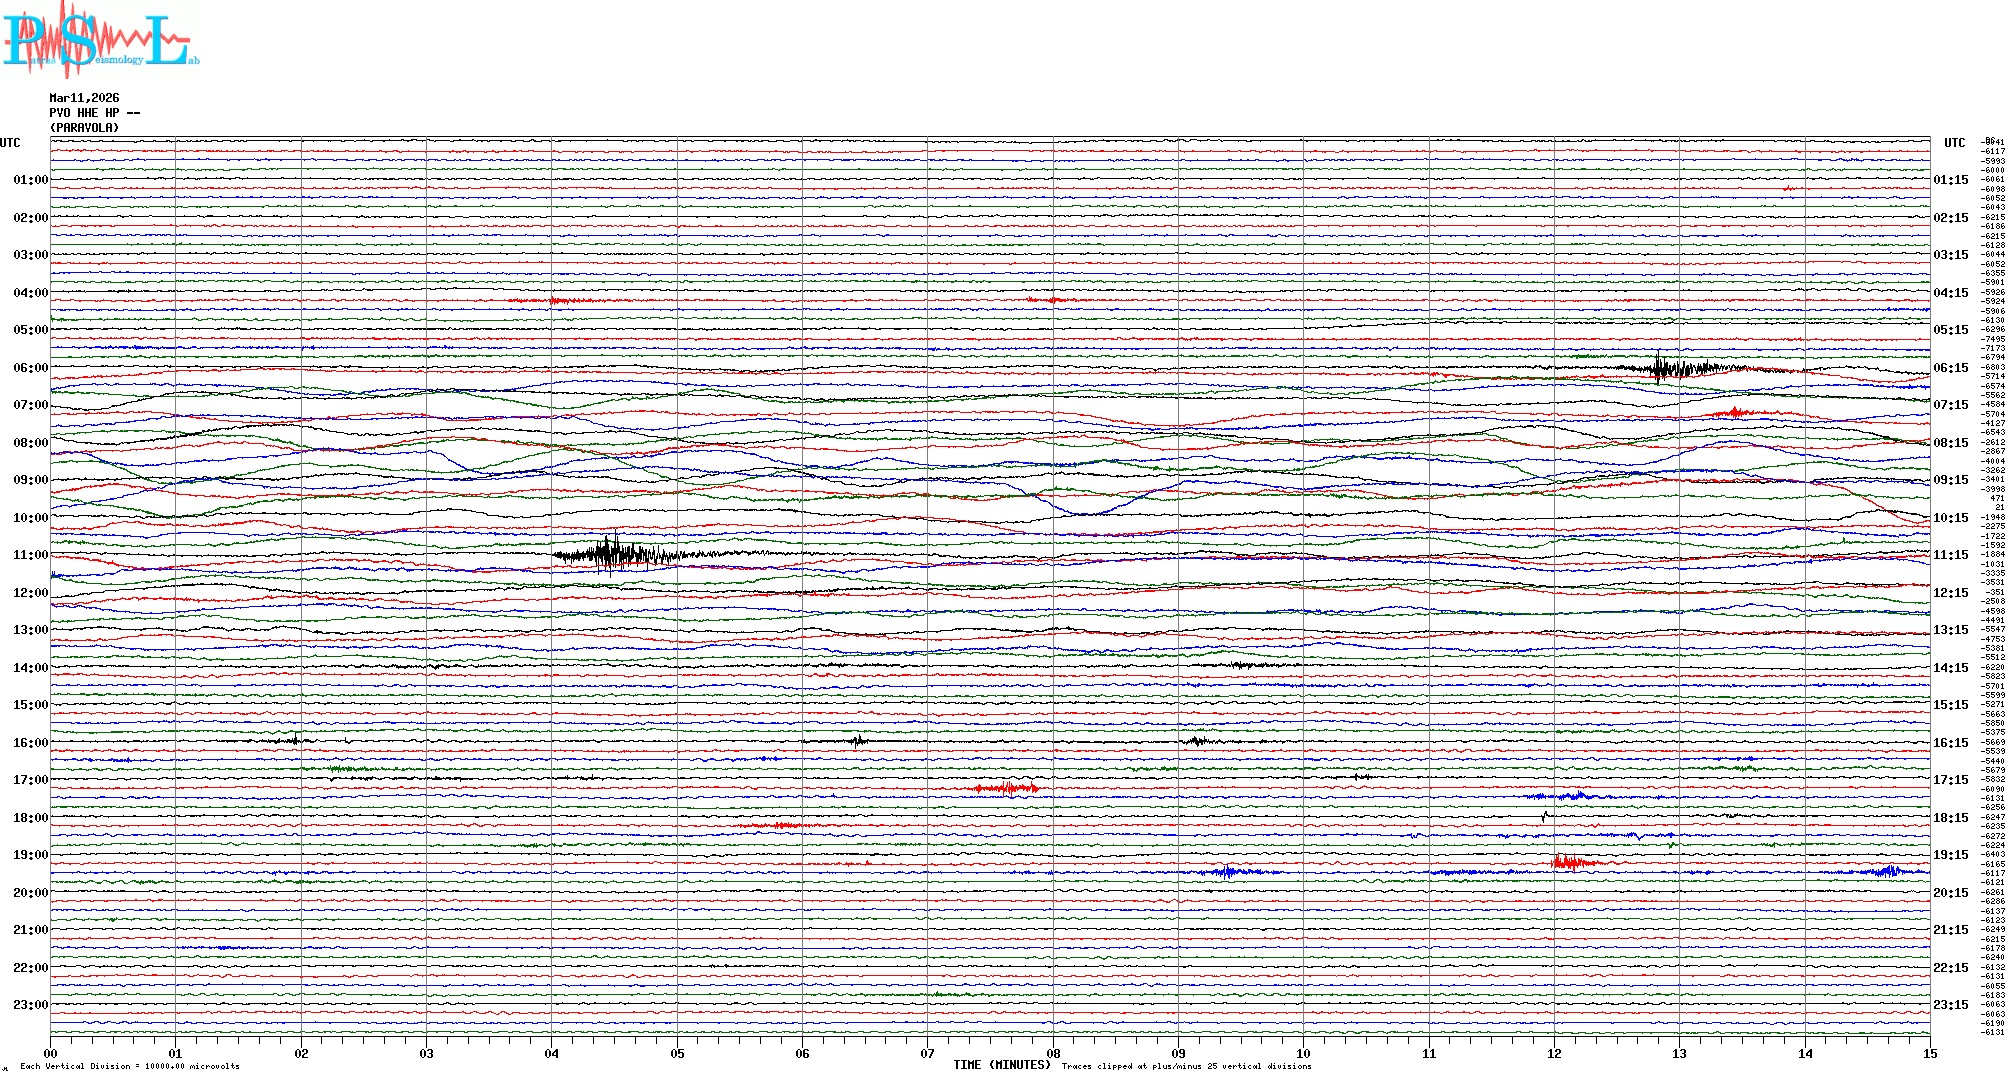Click the 'Each Vertical Division' scale note
Image resolution: width=2010 pixels, height=1080 pixels.
pos(130,1066)
